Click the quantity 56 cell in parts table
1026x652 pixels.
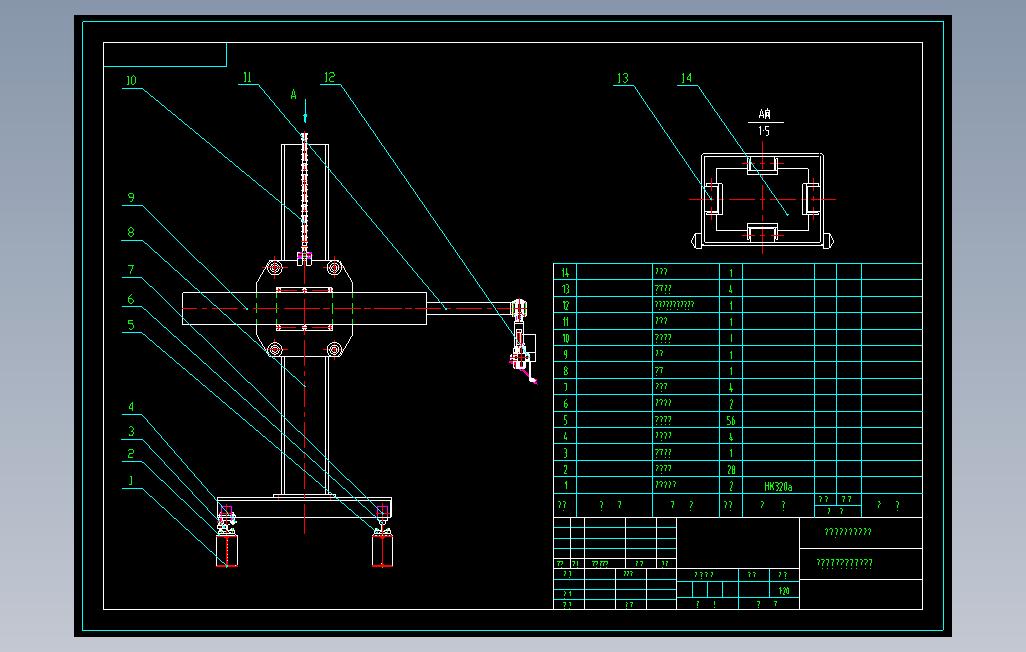point(731,420)
